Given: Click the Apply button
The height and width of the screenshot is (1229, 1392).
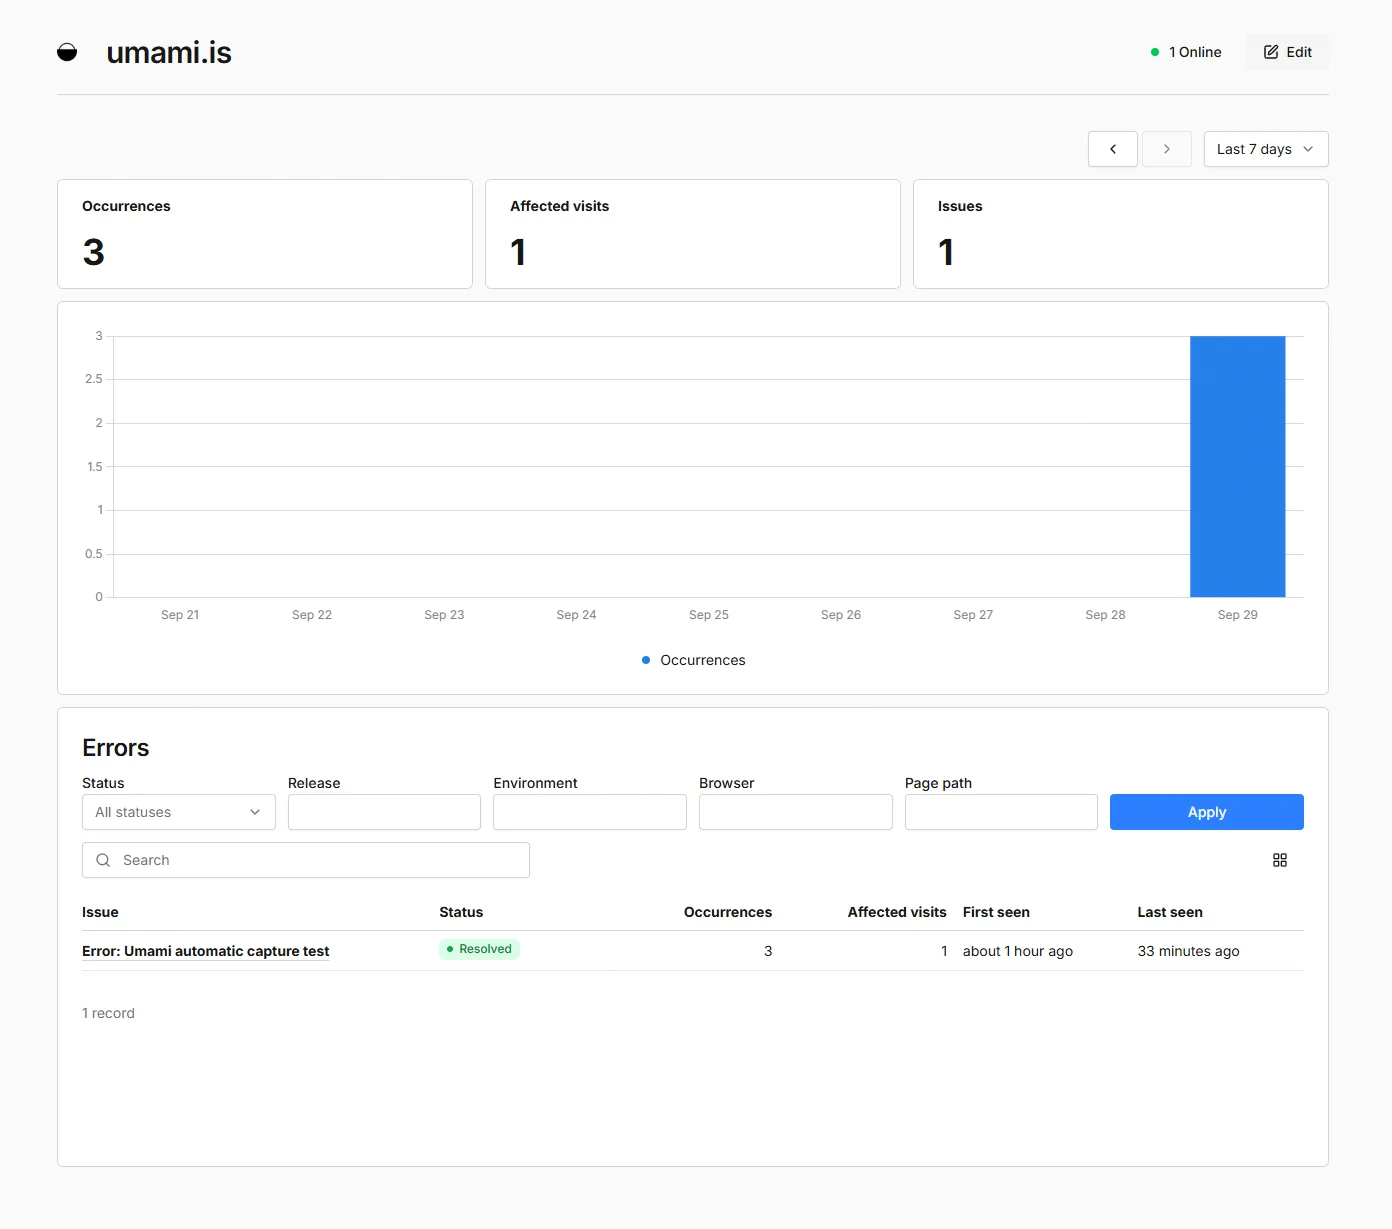Looking at the screenshot, I should tap(1207, 812).
